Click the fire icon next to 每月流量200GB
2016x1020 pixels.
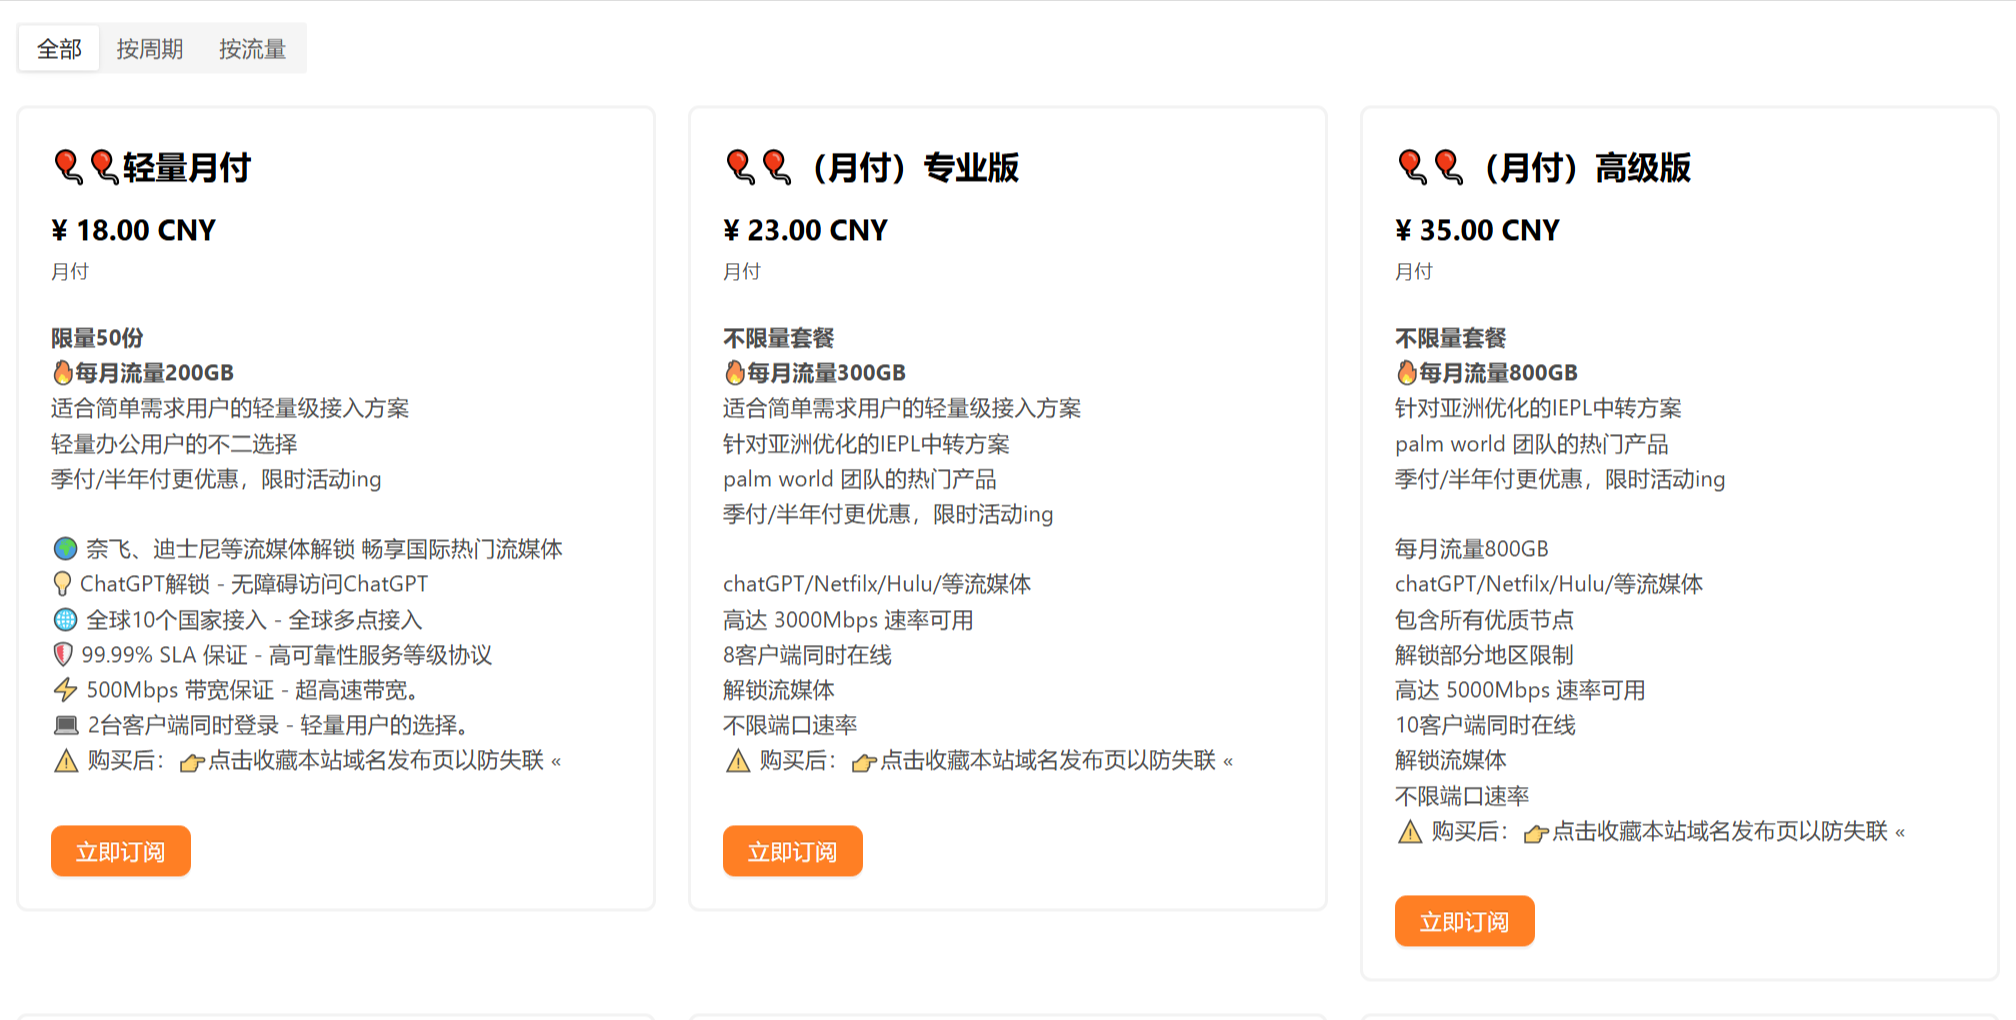point(63,373)
